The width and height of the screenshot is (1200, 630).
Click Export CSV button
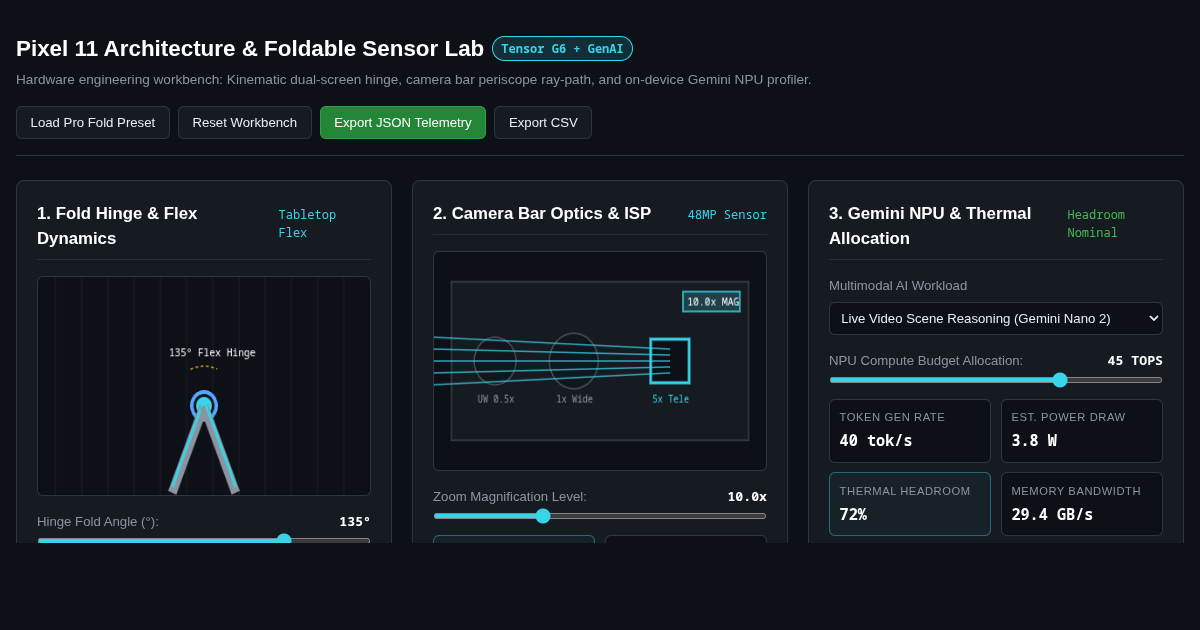543,122
